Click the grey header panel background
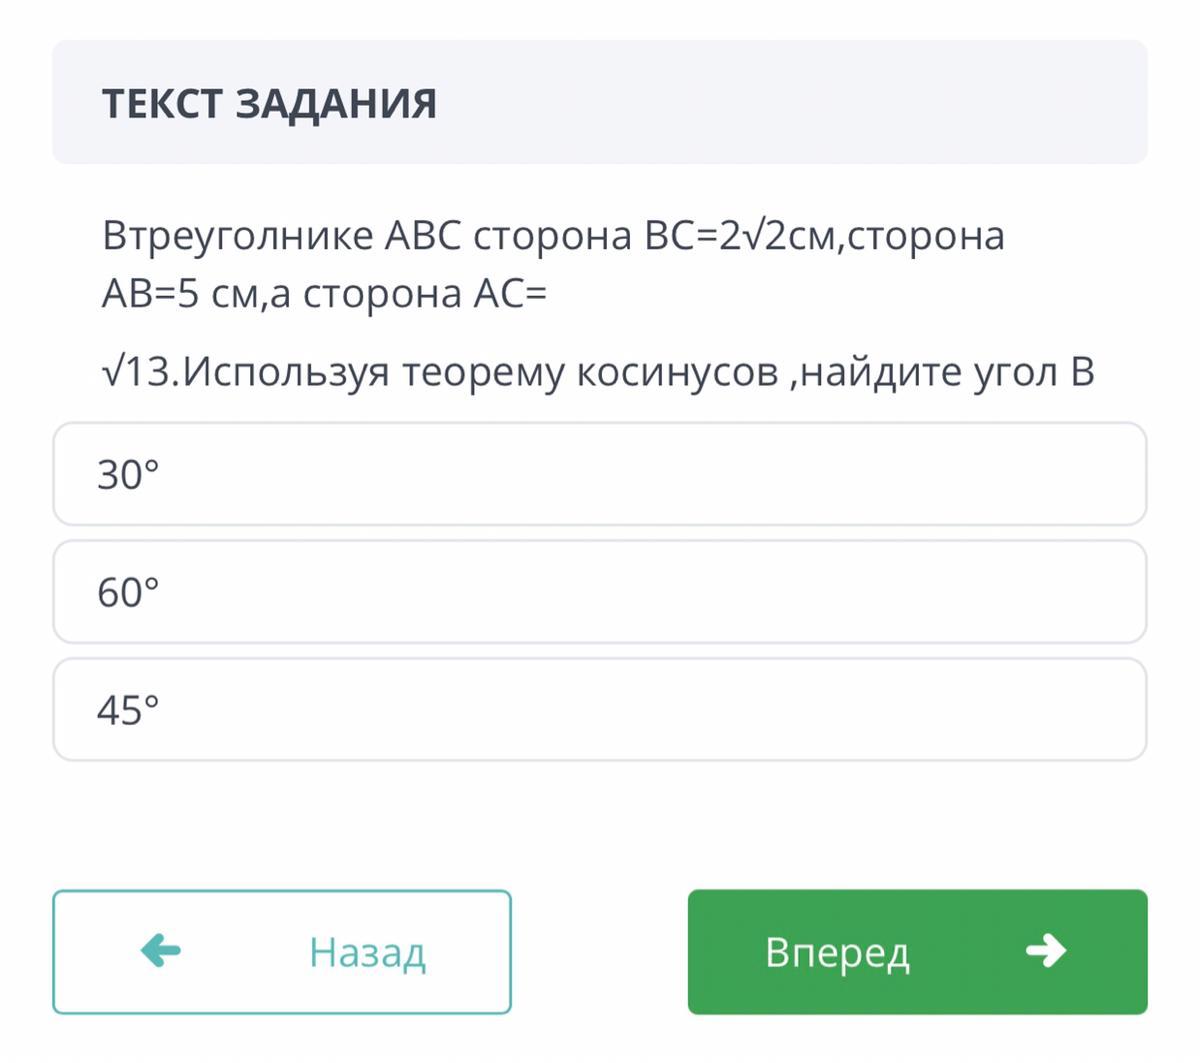Screen dimensions: 1200x1063 800,103
